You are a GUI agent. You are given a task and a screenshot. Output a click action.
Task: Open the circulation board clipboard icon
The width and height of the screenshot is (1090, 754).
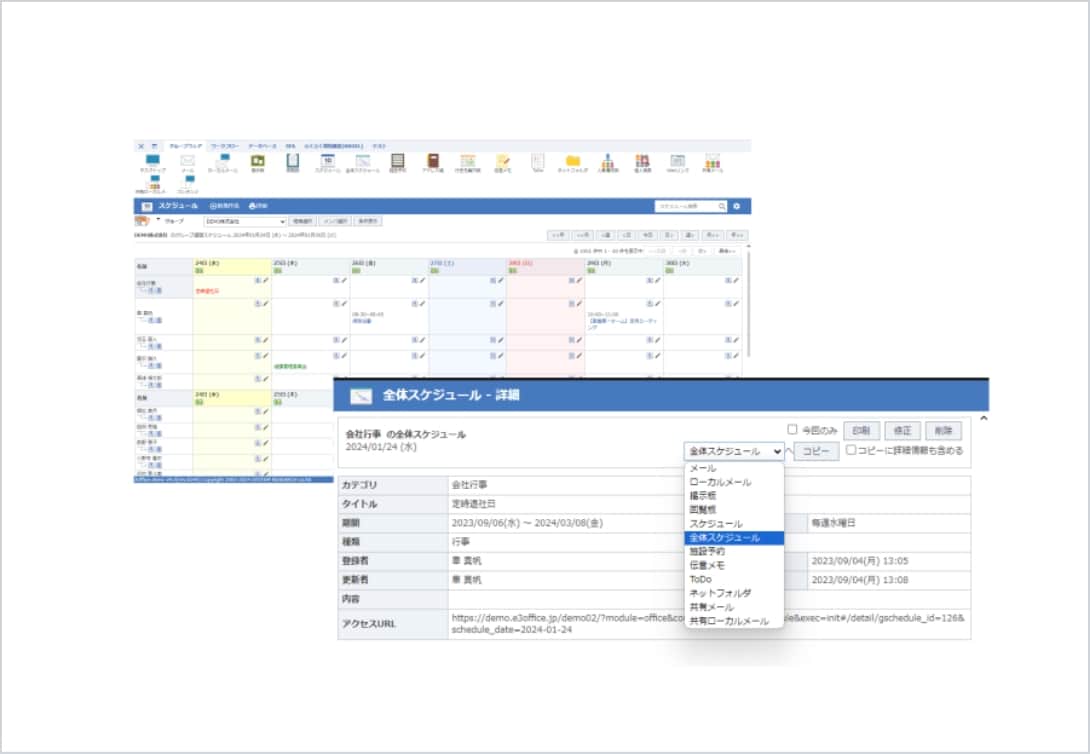[x=293, y=161]
